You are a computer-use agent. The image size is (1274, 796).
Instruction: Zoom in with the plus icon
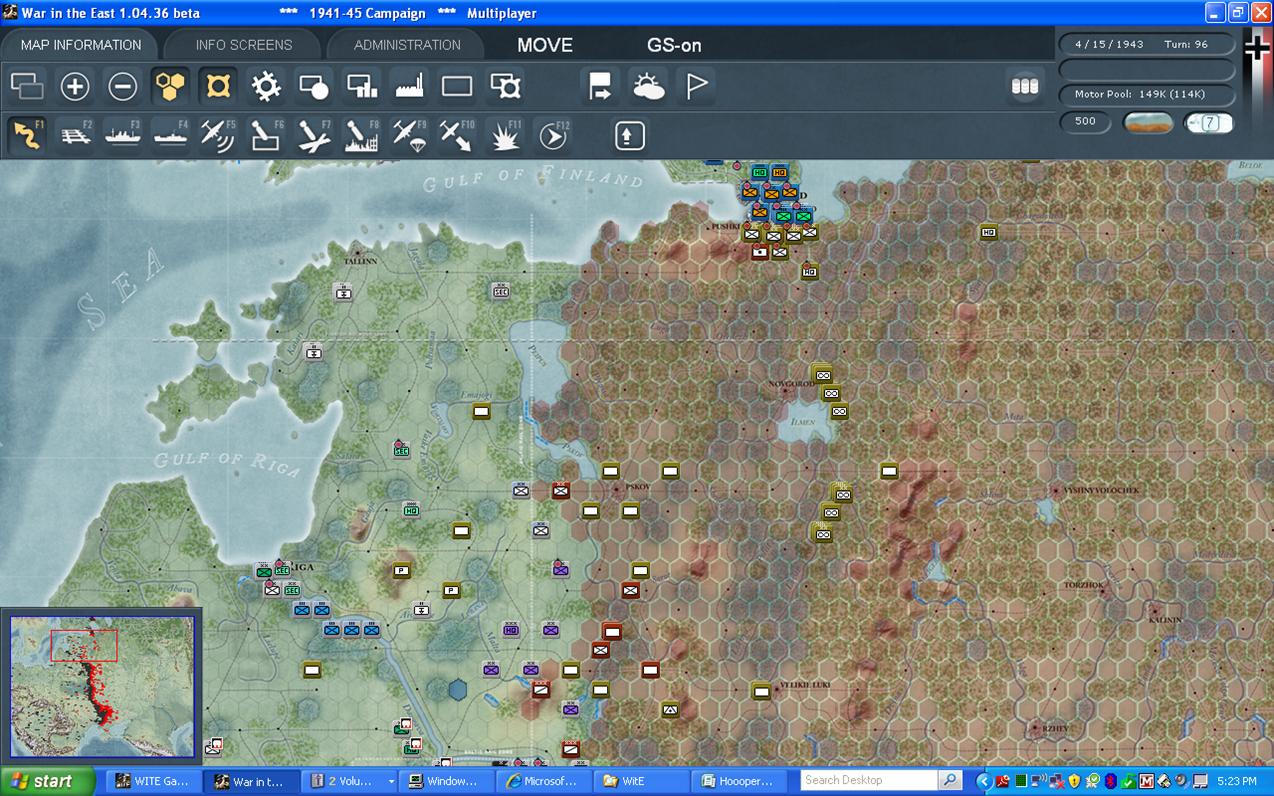coord(75,87)
